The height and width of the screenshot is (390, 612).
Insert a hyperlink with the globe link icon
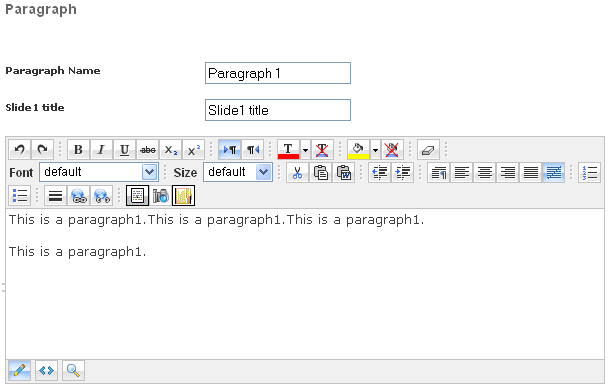point(78,196)
